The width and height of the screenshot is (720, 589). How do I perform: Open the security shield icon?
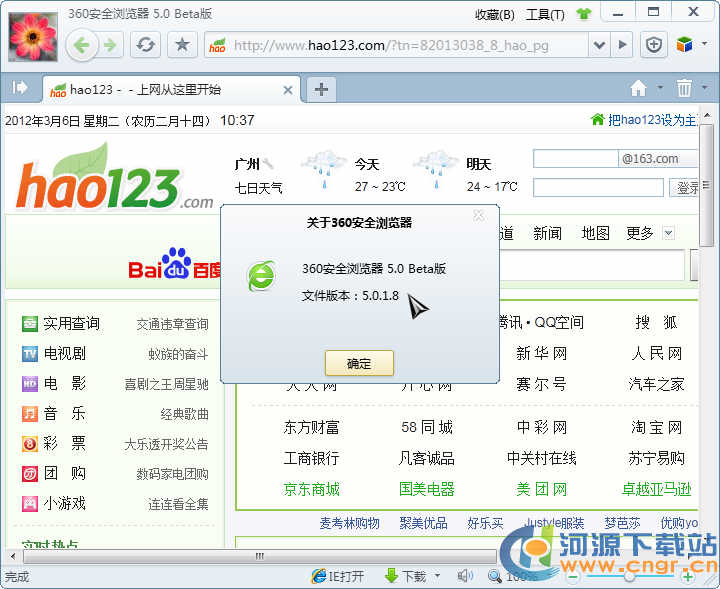[x=653, y=45]
